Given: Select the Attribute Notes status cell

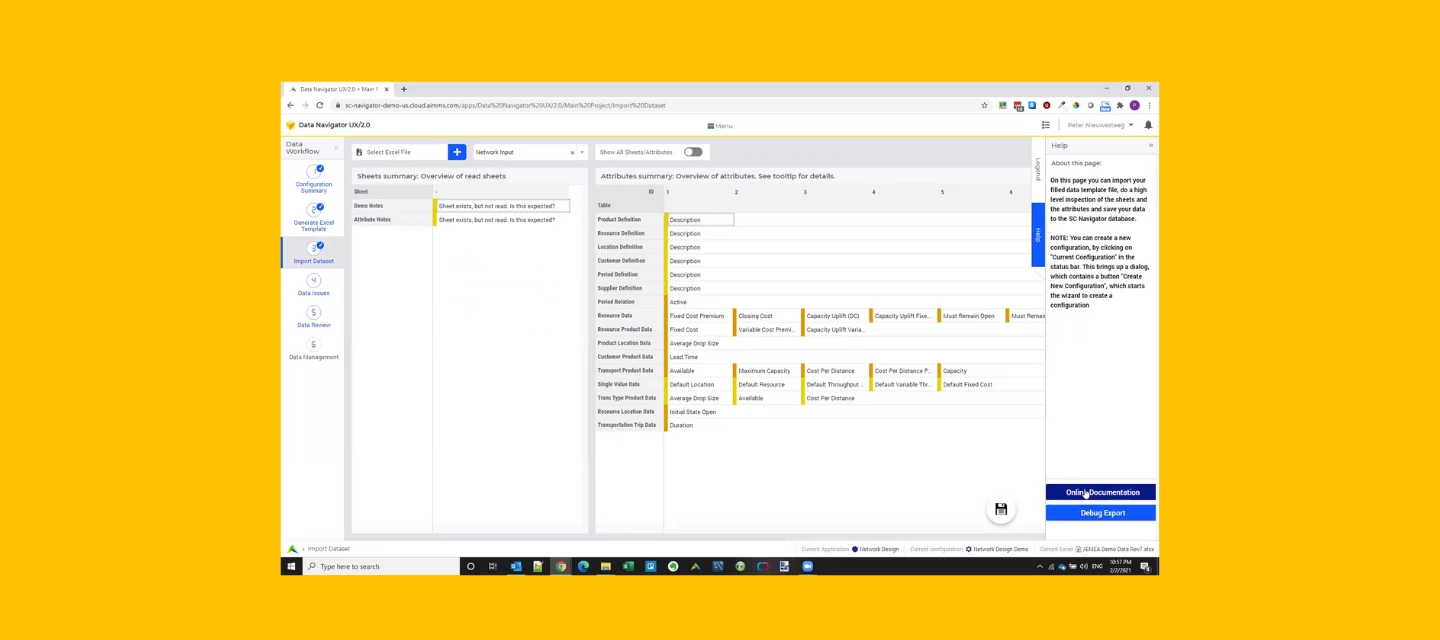Looking at the screenshot, I should pos(503,219).
